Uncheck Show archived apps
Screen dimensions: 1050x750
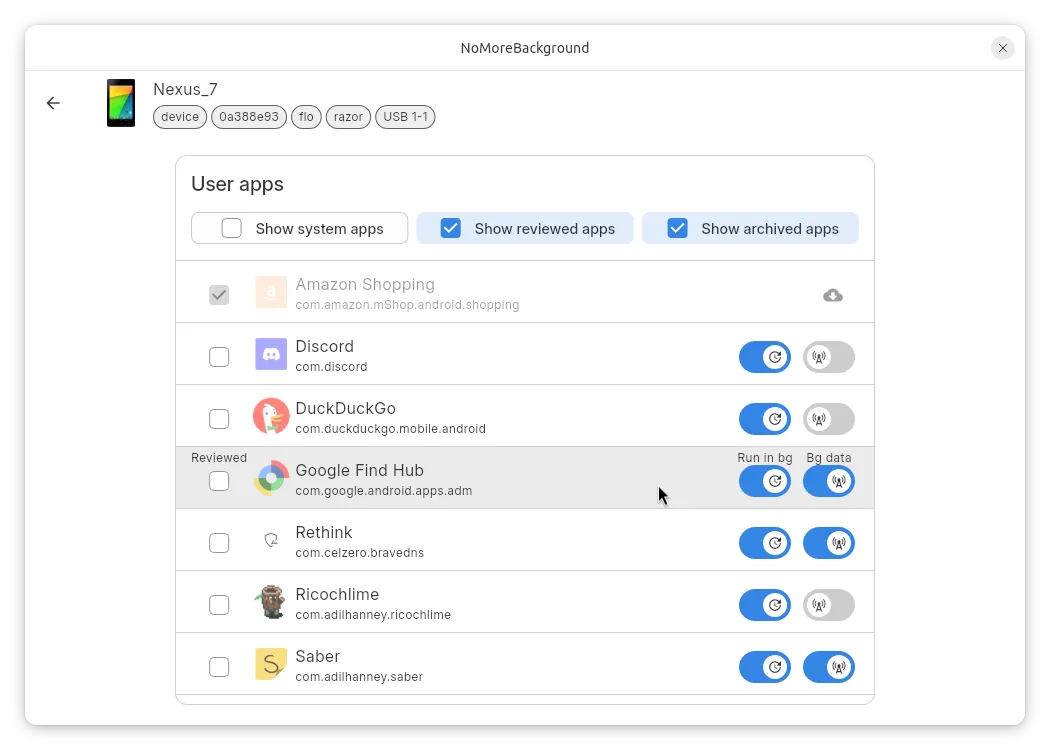(x=677, y=228)
